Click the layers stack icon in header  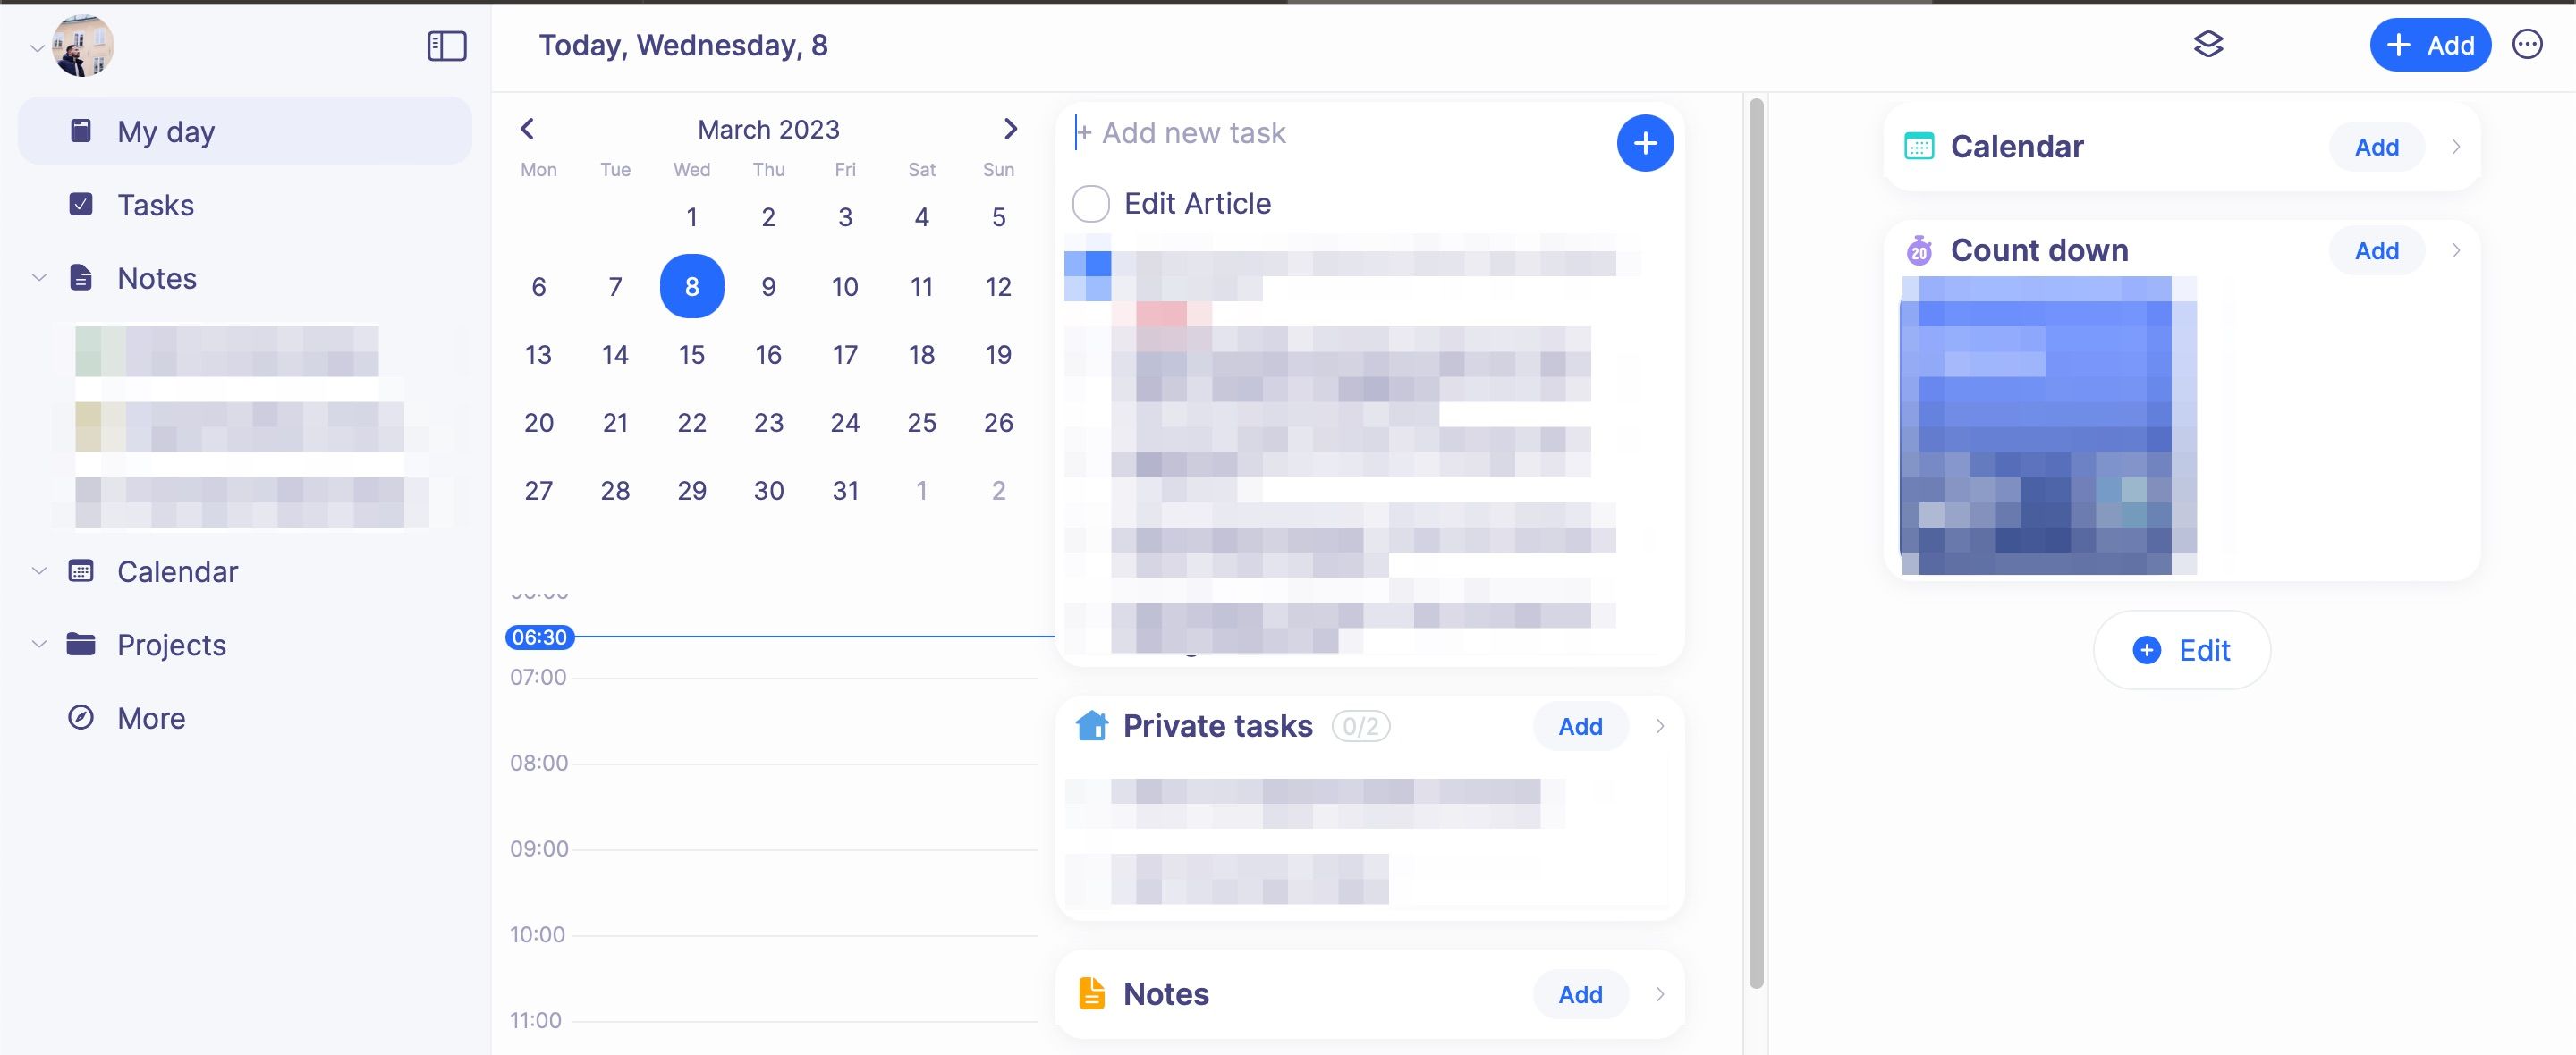pos(2208,45)
